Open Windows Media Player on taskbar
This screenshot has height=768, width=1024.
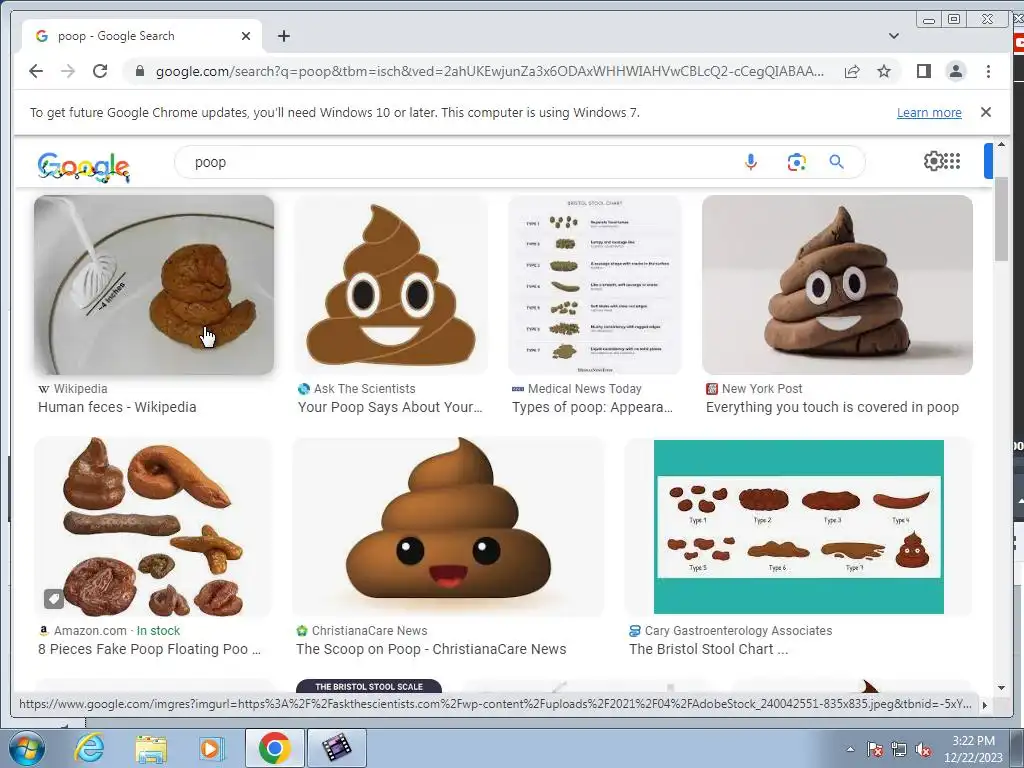coord(211,748)
